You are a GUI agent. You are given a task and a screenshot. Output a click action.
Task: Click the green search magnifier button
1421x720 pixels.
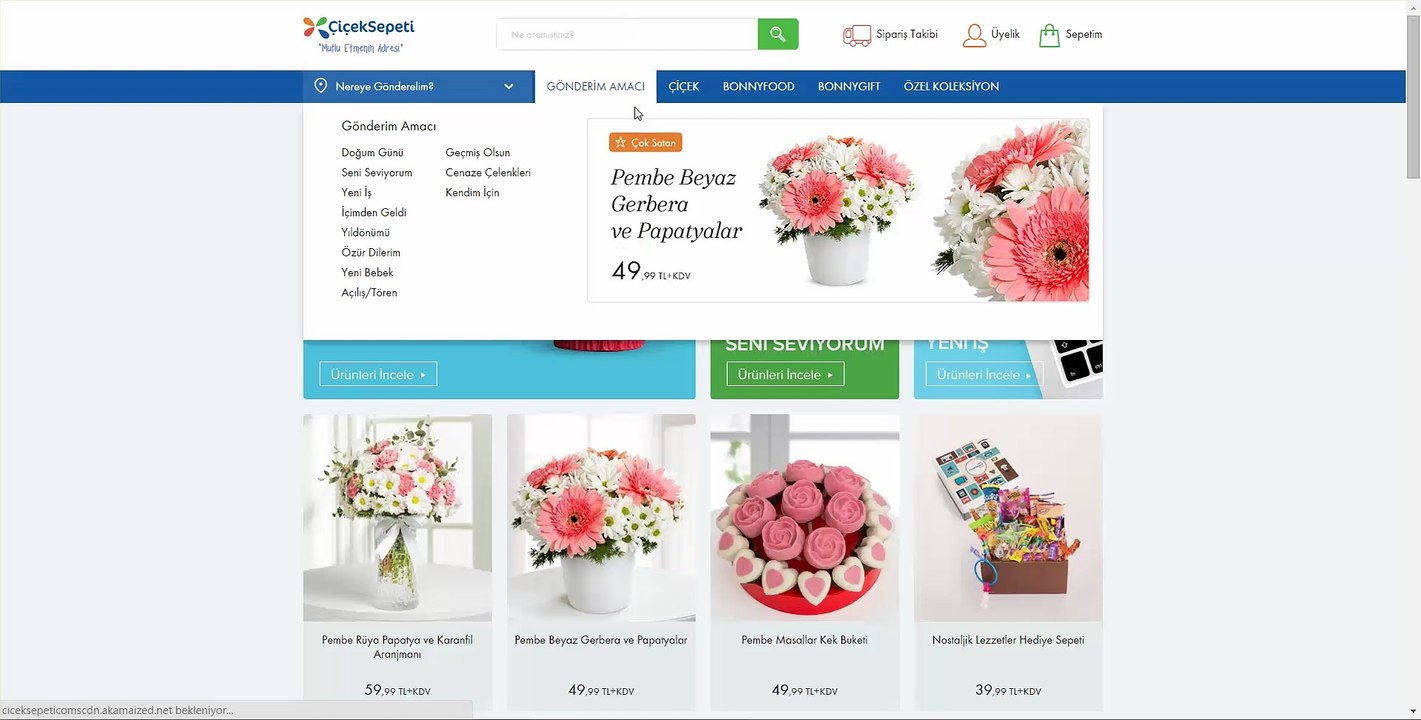tap(778, 34)
